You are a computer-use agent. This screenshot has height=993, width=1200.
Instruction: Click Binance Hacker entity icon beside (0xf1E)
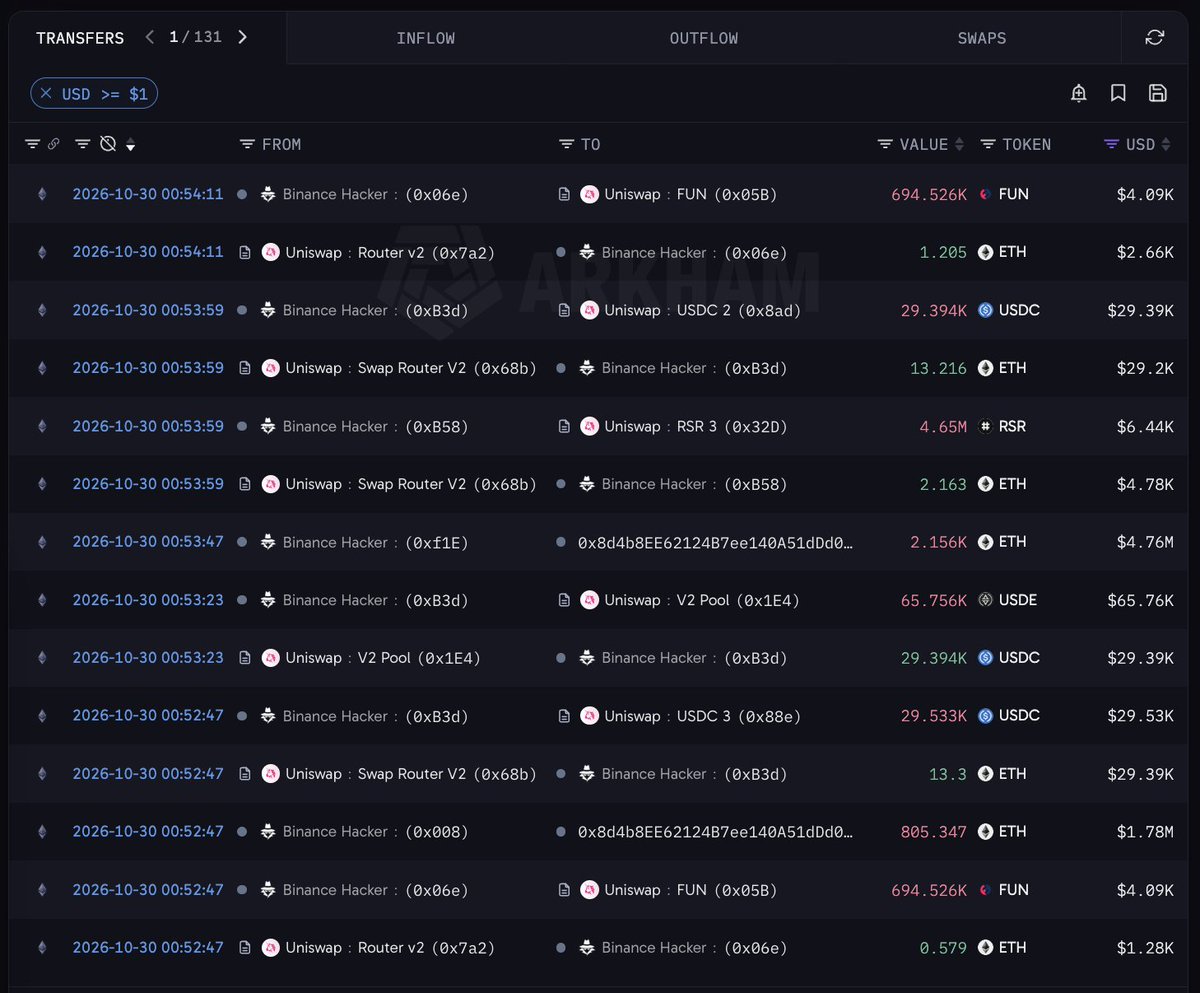point(268,542)
